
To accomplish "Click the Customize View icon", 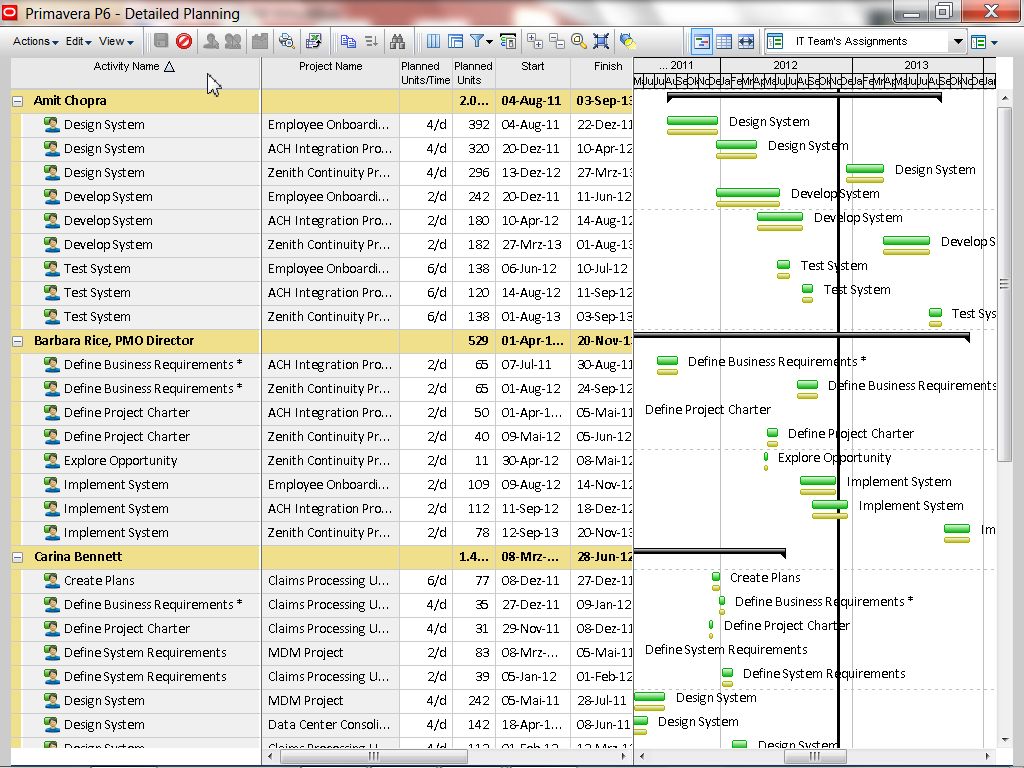I will point(456,41).
